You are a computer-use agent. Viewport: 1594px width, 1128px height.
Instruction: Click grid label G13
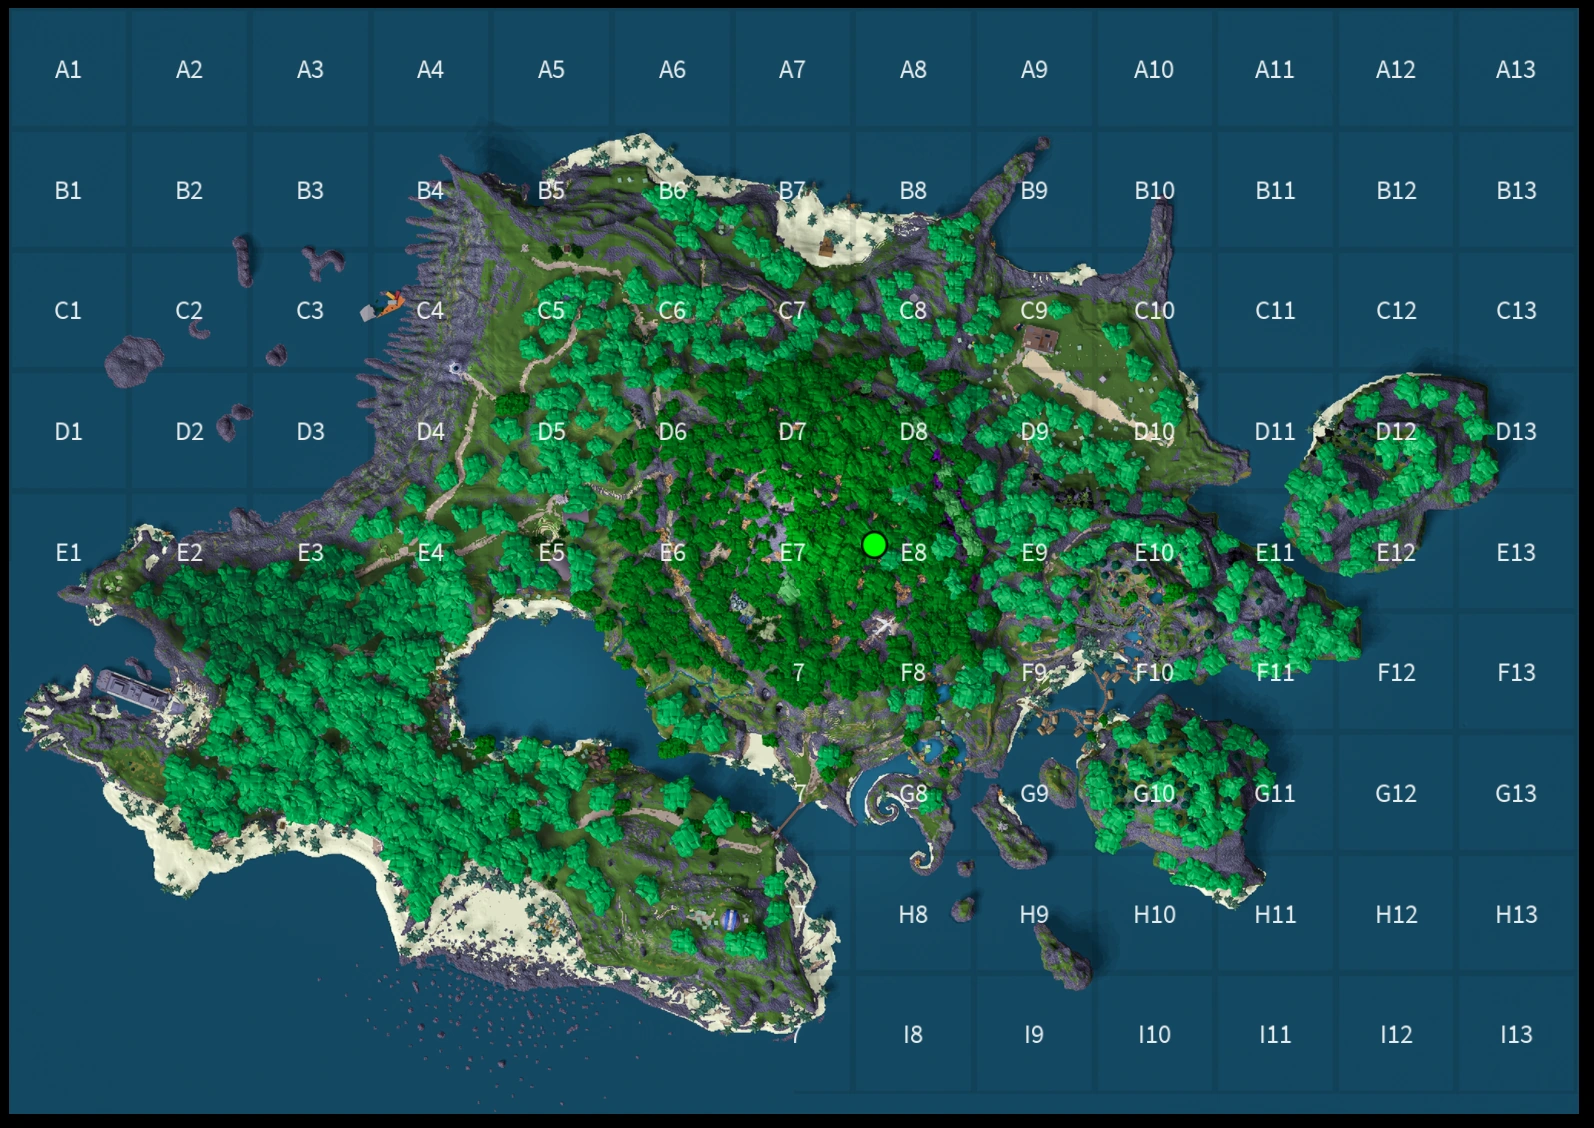(1516, 794)
